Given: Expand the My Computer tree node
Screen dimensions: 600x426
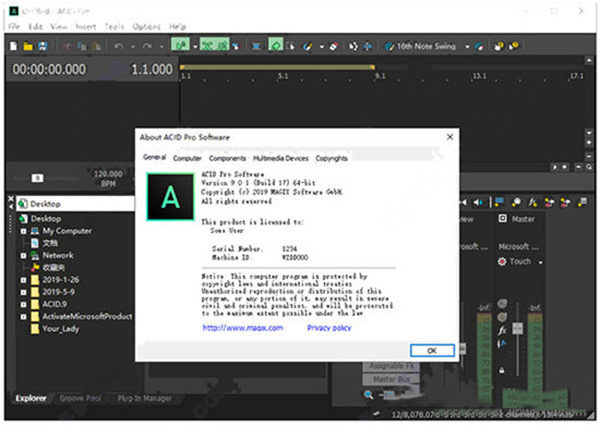Looking at the screenshot, I should coord(22,231).
